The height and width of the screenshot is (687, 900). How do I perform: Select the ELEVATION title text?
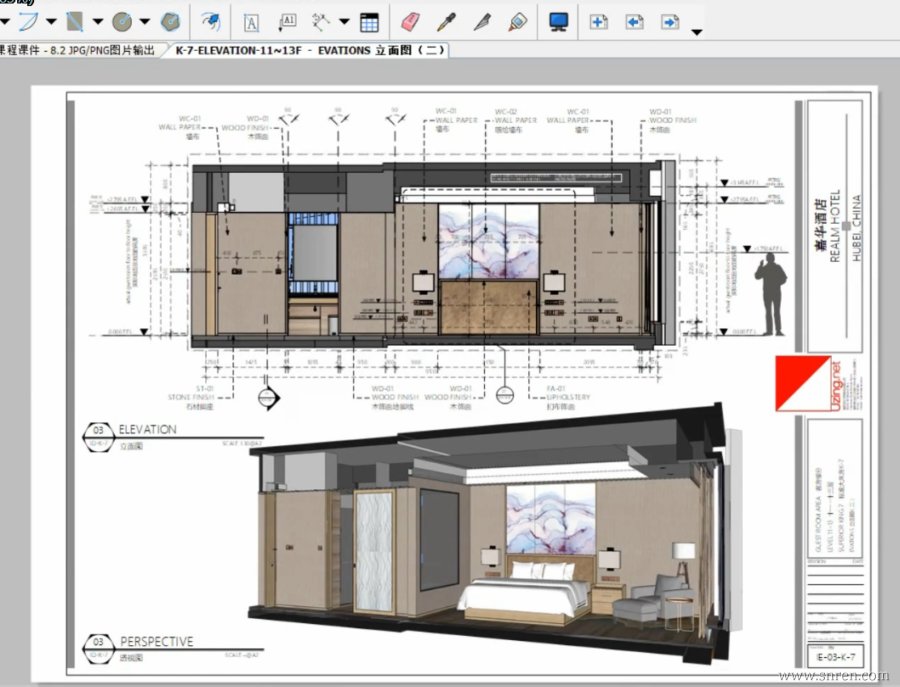[148, 429]
